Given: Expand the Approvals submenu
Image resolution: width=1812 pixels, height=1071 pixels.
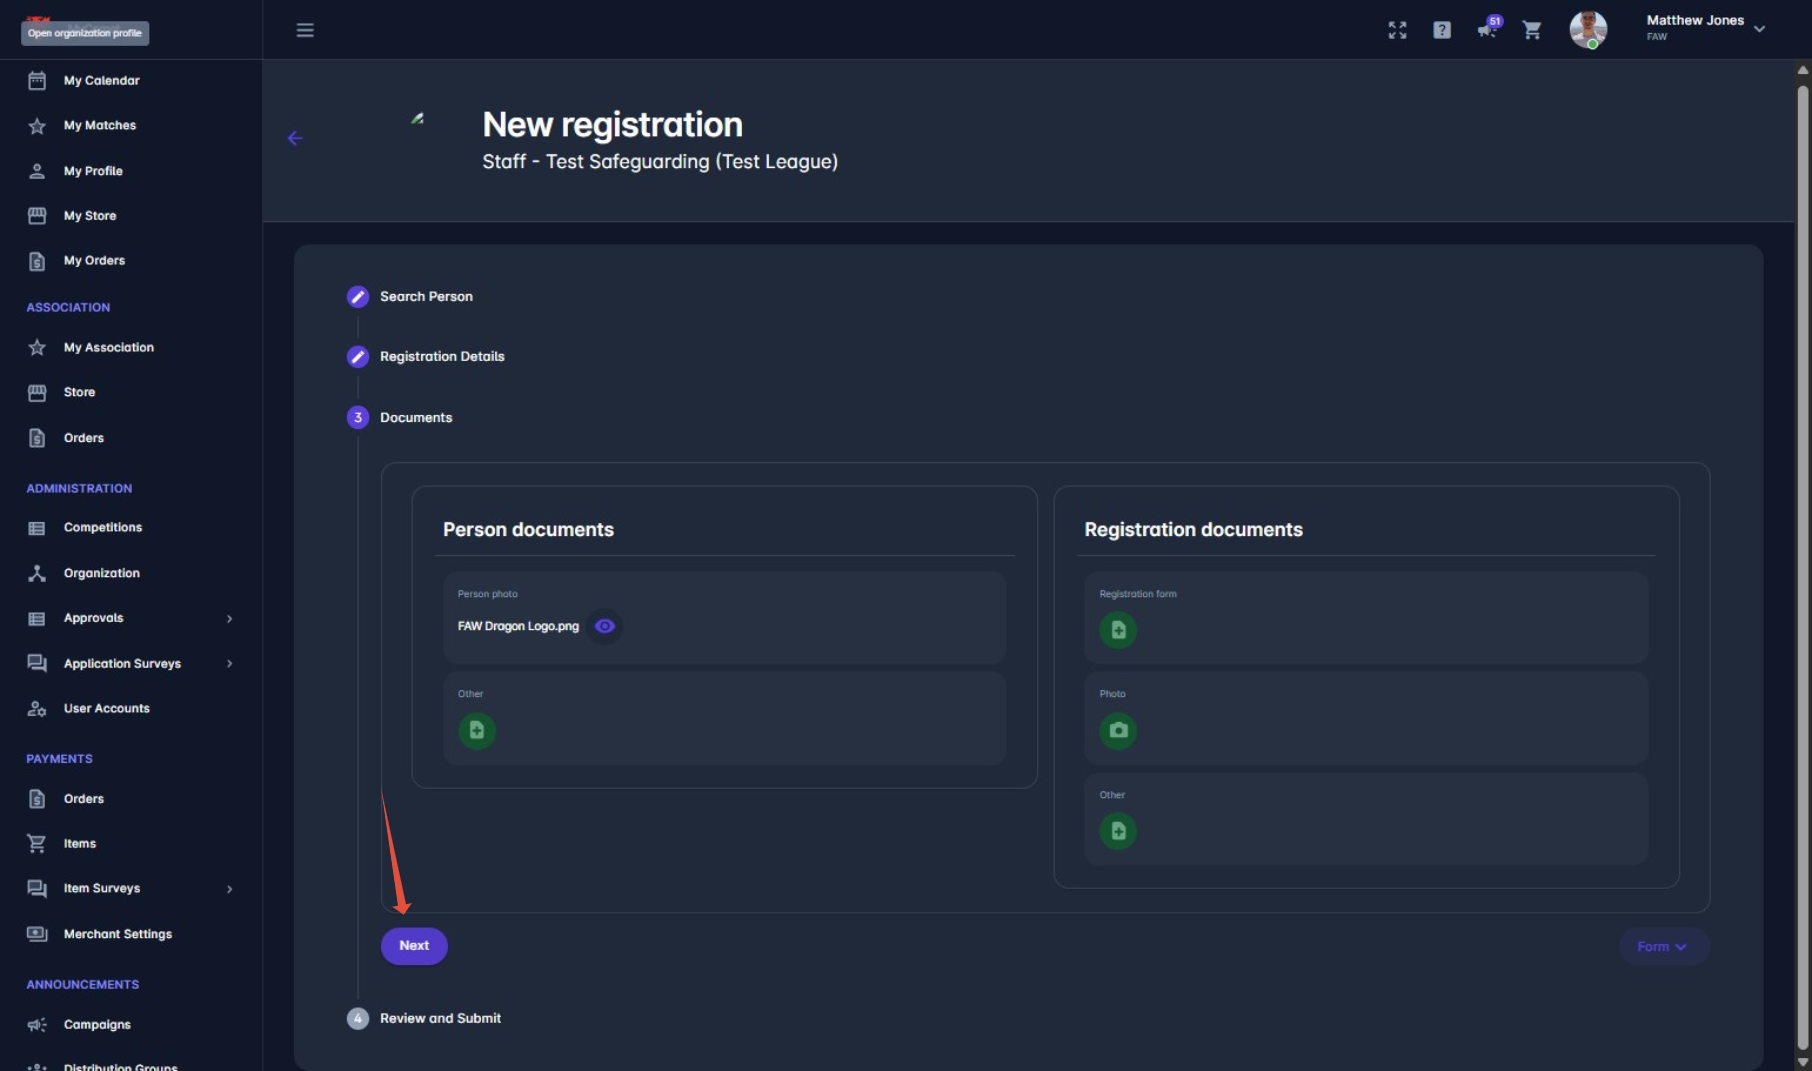Looking at the screenshot, I should (229, 619).
